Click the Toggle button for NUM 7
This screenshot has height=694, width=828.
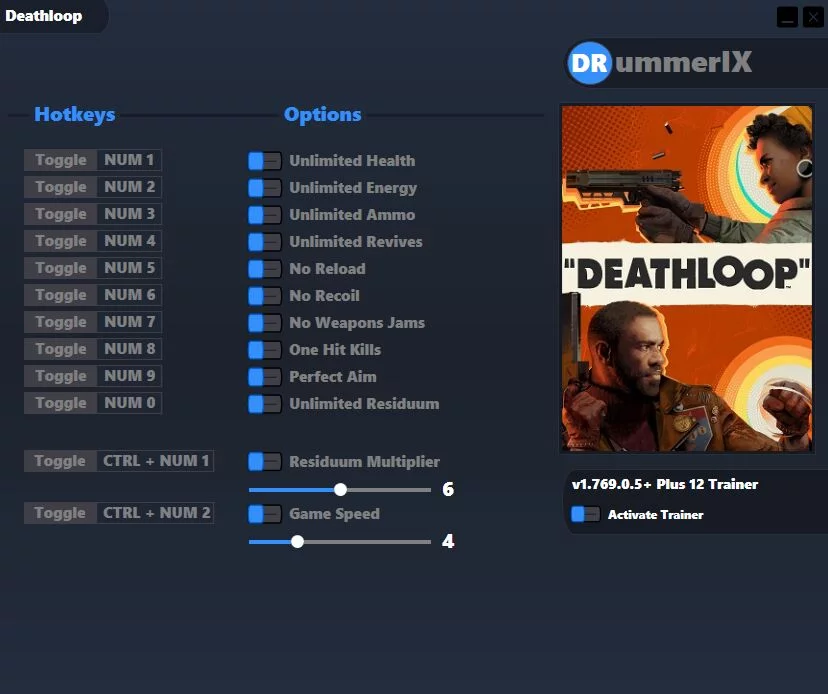point(60,322)
